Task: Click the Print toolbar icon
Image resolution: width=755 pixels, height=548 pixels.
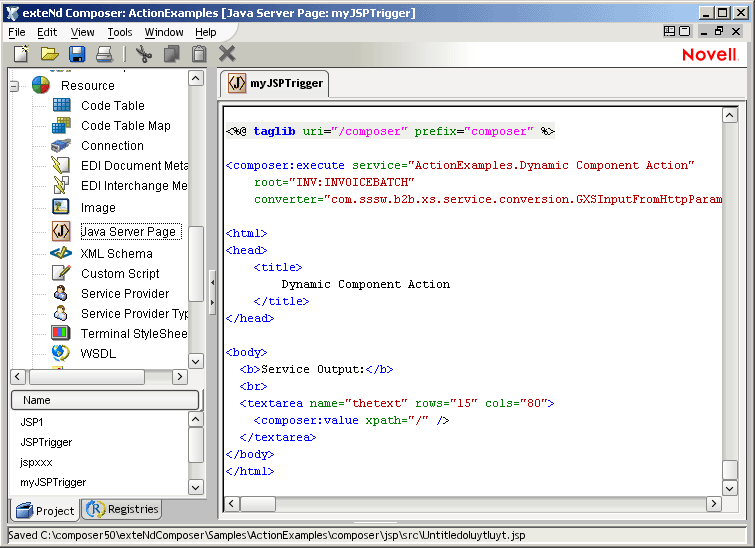Action: coord(104,54)
